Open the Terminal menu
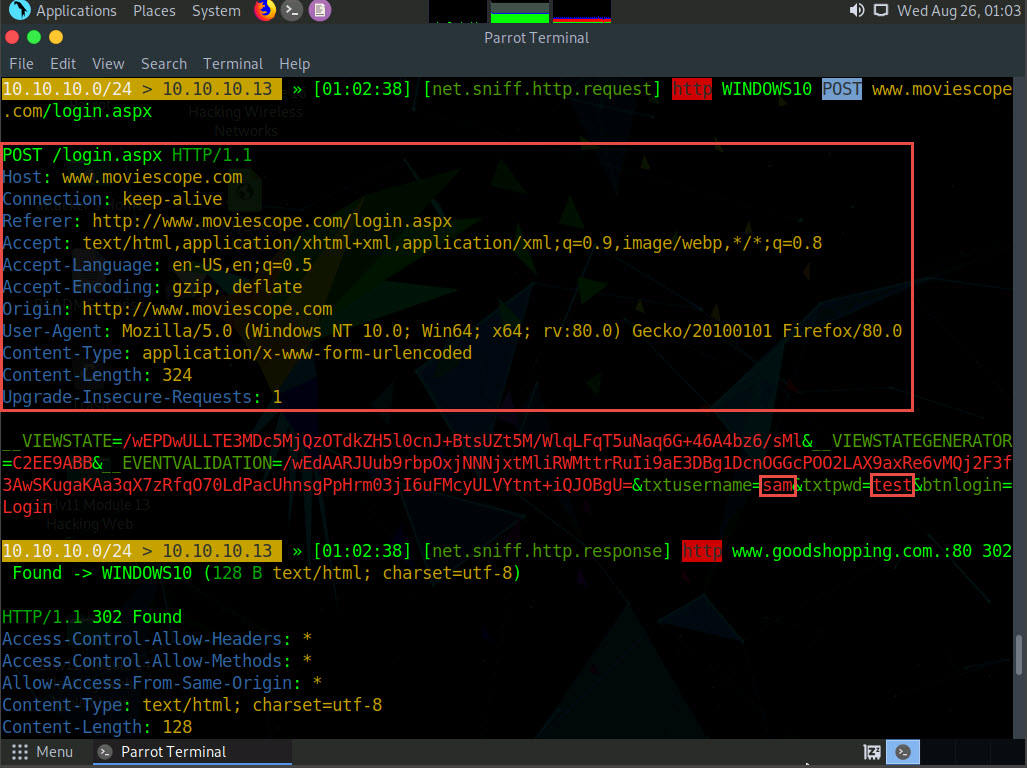Image resolution: width=1027 pixels, height=768 pixels. click(233, 64)
